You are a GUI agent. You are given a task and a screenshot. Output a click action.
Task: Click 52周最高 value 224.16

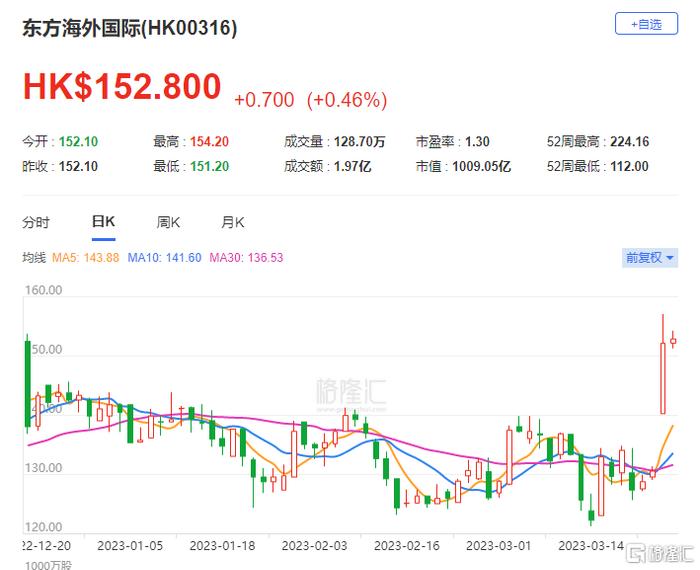coord(629,141)
